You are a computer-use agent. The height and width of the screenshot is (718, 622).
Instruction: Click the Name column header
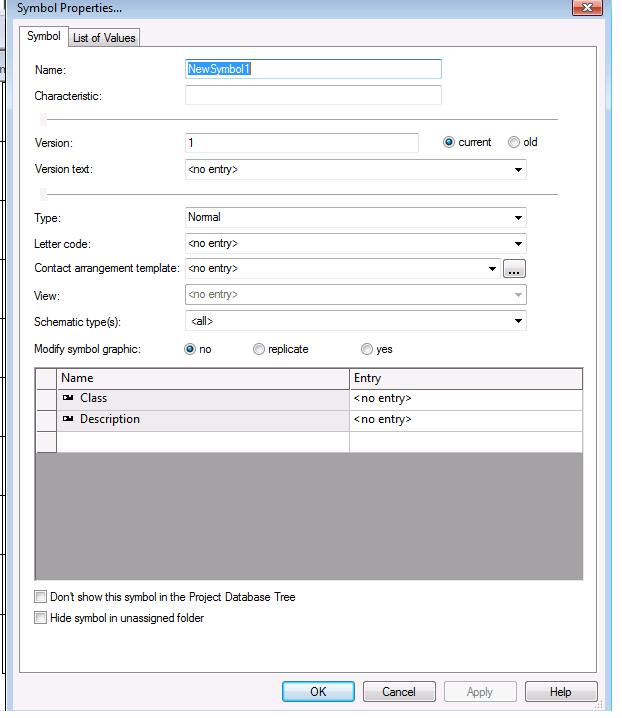point(203,379)
